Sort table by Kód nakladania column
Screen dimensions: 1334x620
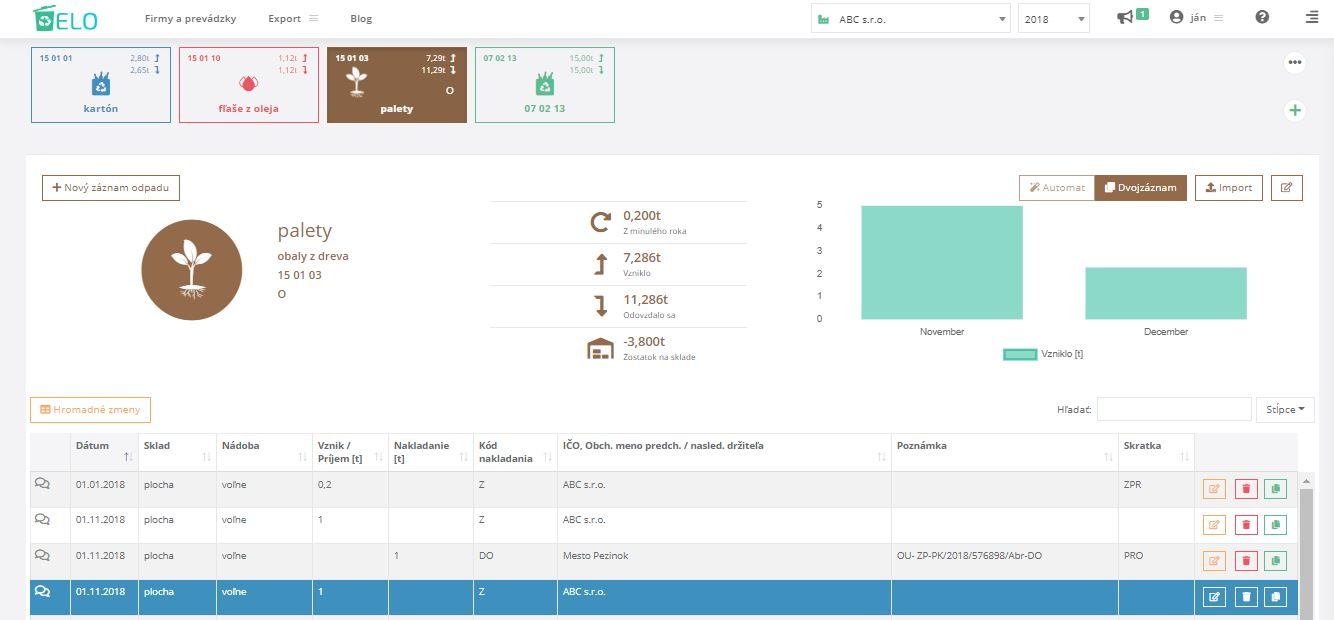[x=516, y=451]
